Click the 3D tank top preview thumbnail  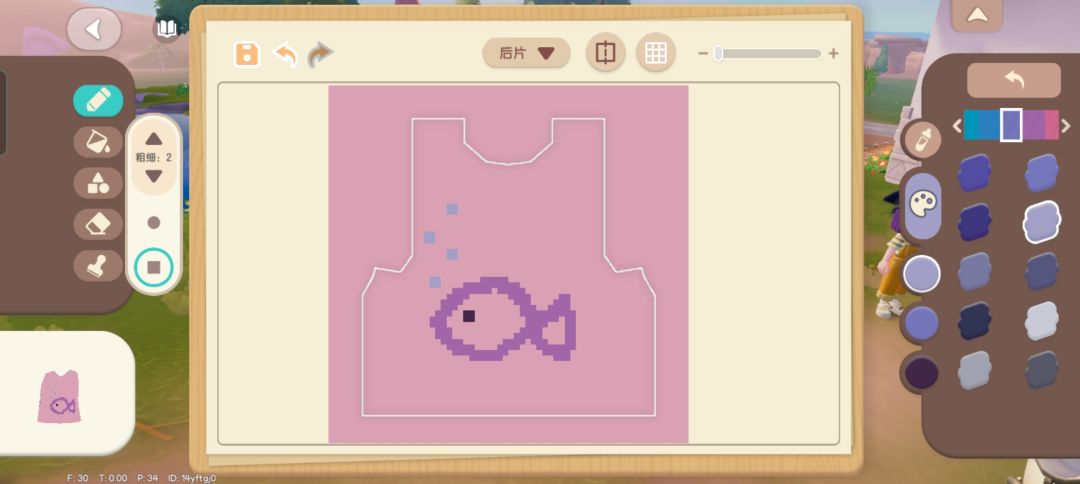pos(59,396)
